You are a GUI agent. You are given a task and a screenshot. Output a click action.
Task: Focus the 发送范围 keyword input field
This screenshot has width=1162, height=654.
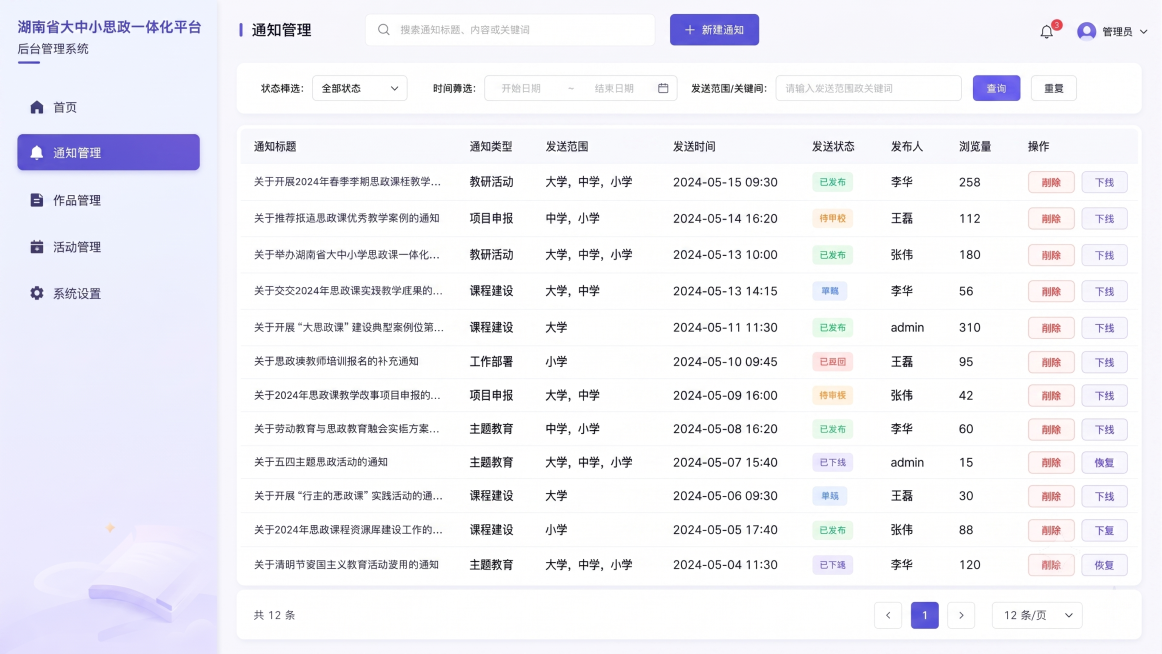pyautogui.click(x=869, y=88)
